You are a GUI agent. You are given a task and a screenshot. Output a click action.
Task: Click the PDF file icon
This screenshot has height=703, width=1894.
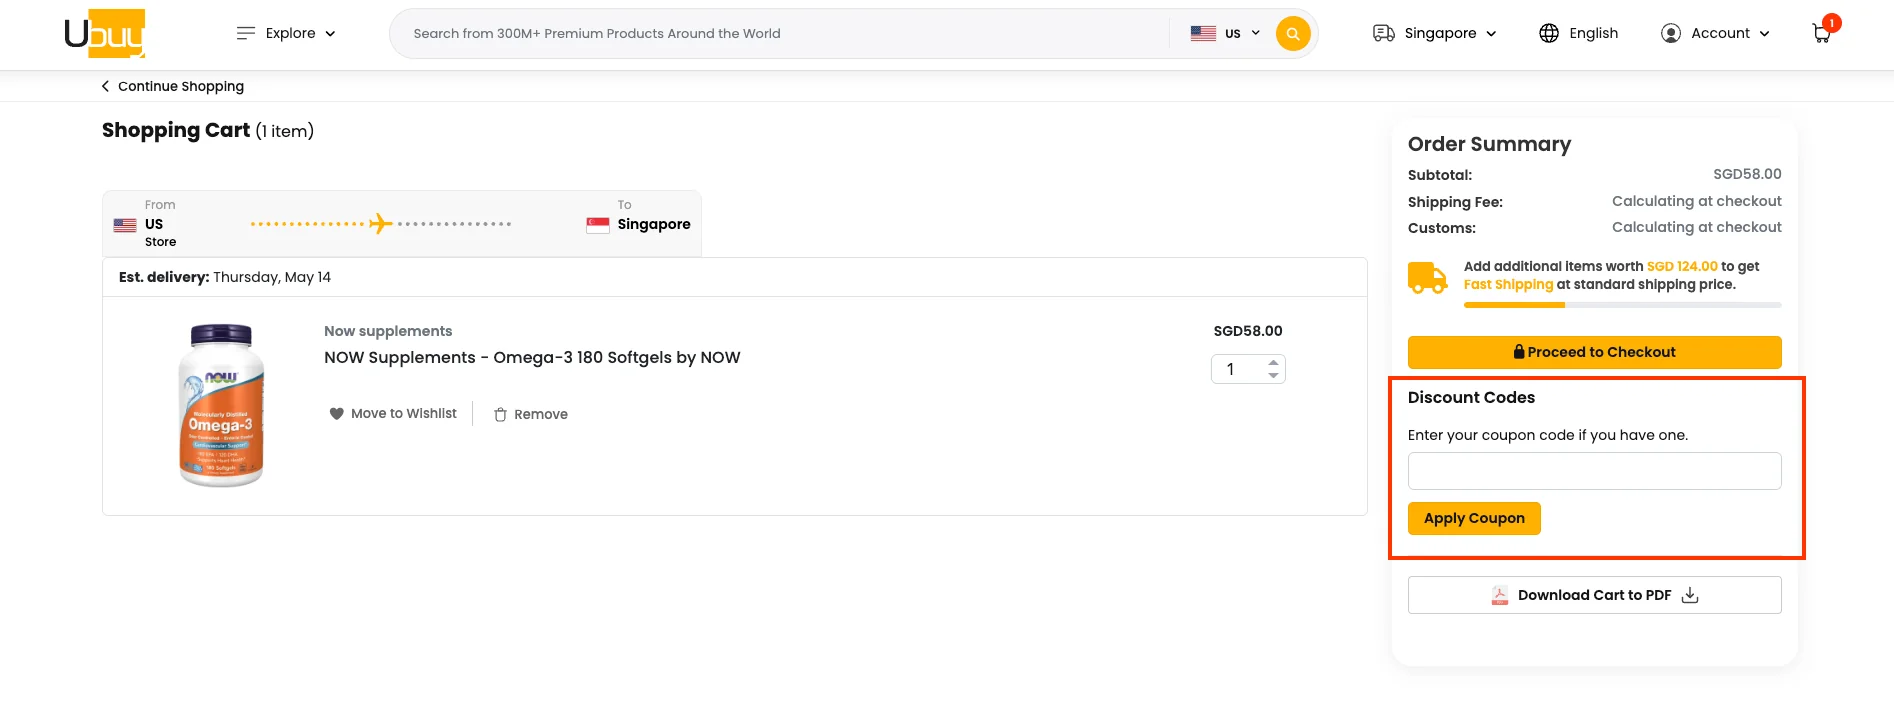coord(1499,595)
